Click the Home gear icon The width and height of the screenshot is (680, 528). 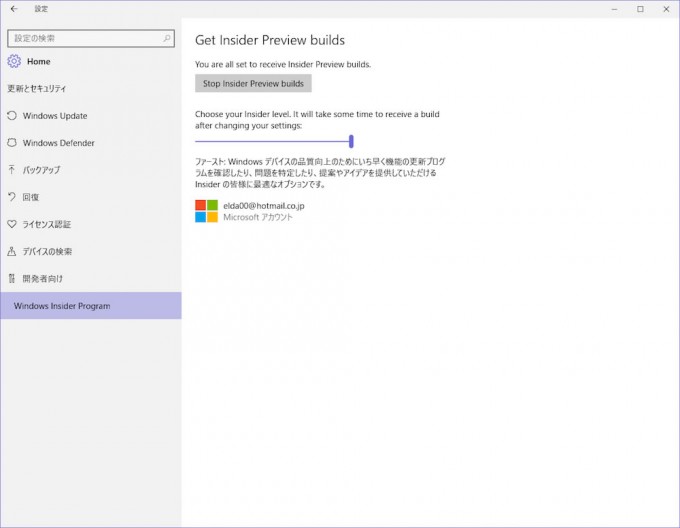click(14, 62)
